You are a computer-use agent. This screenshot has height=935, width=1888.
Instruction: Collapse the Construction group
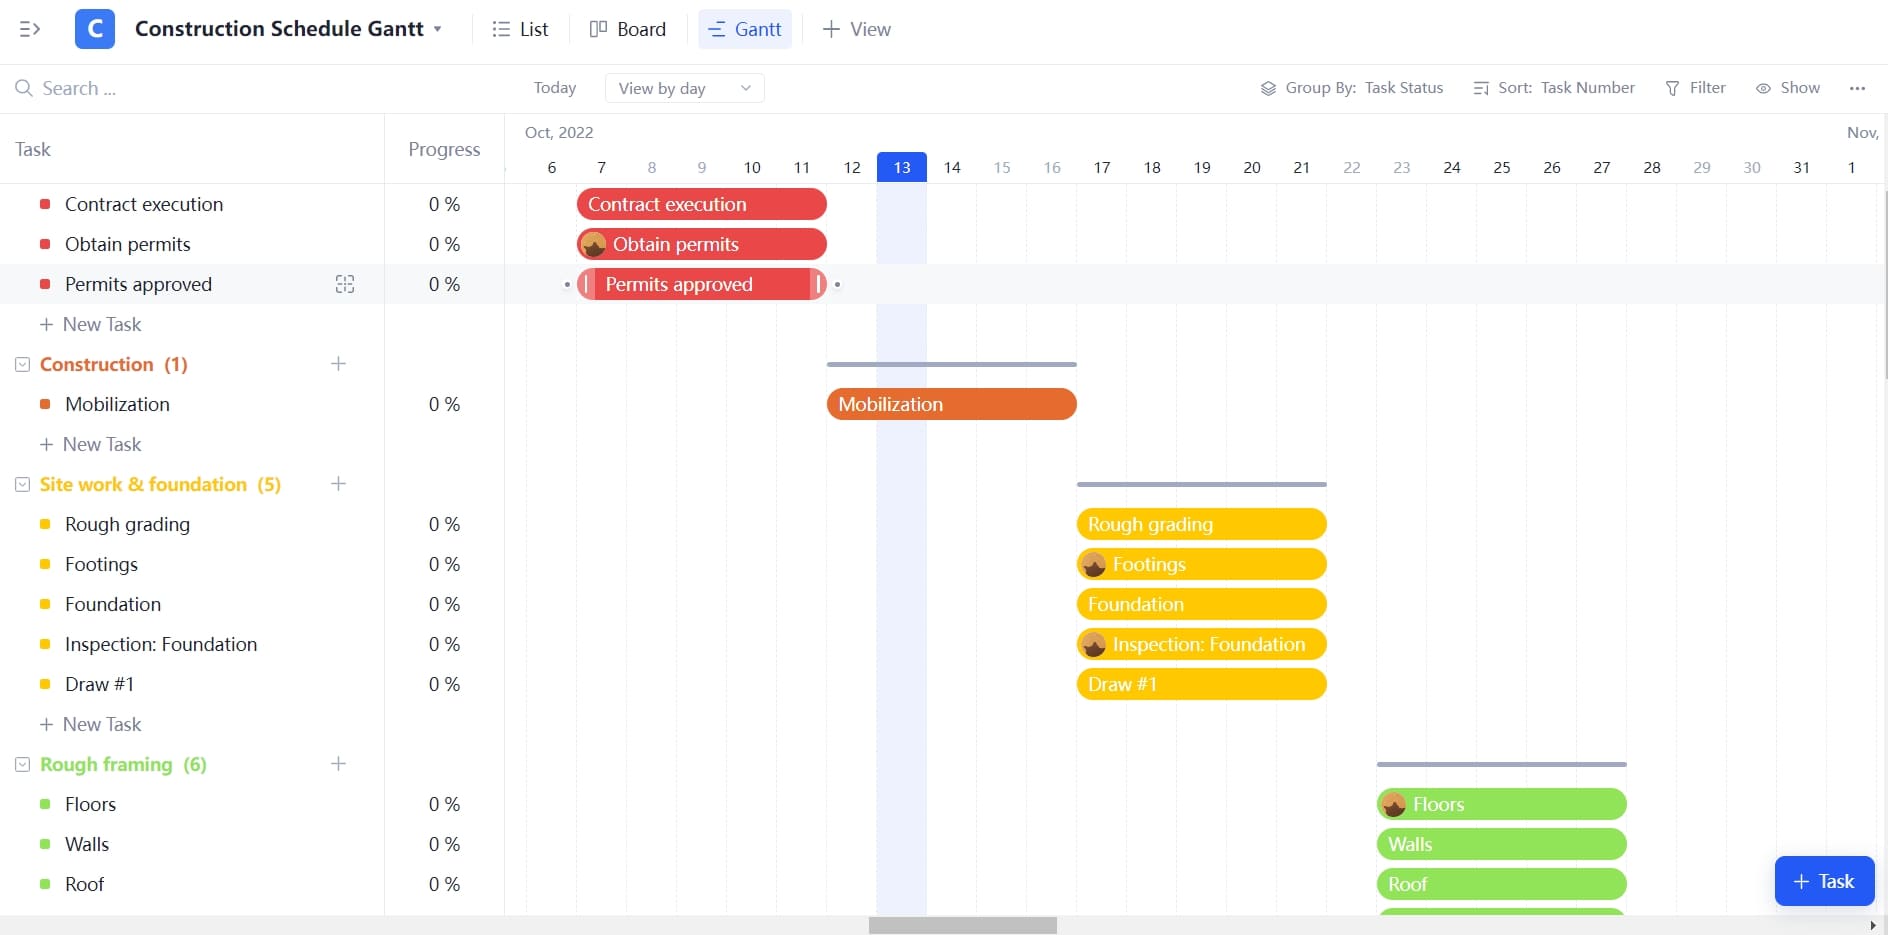coord(22,364)
